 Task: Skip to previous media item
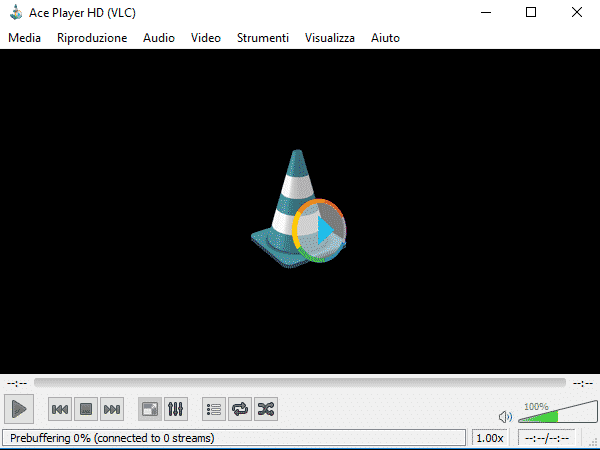point(60,409)
